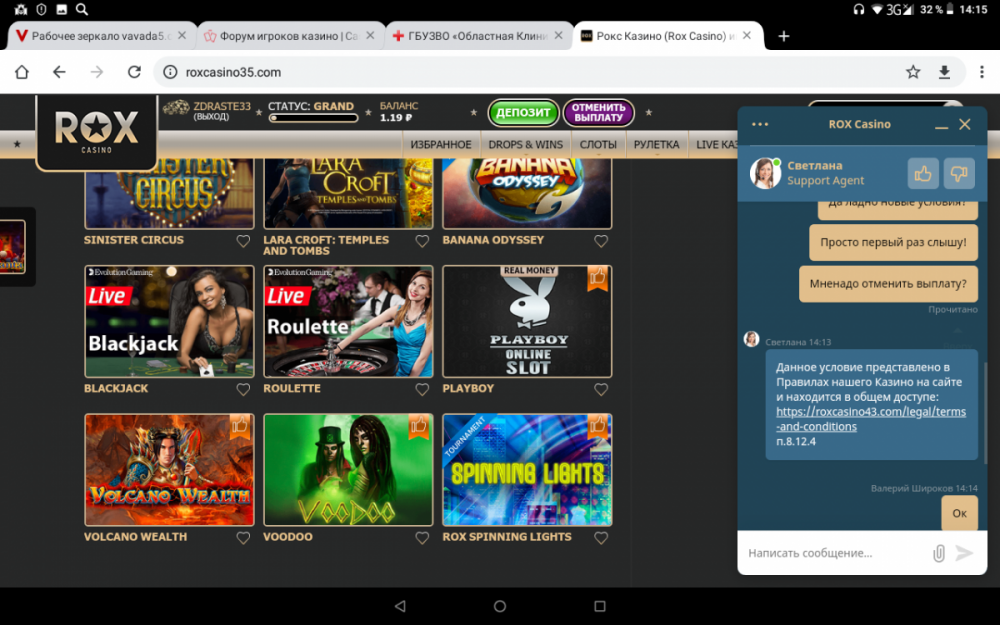Toggle the heart favorite on Voodoo slot
This screenshot has width=1000, height=625.
coord(421,537)
